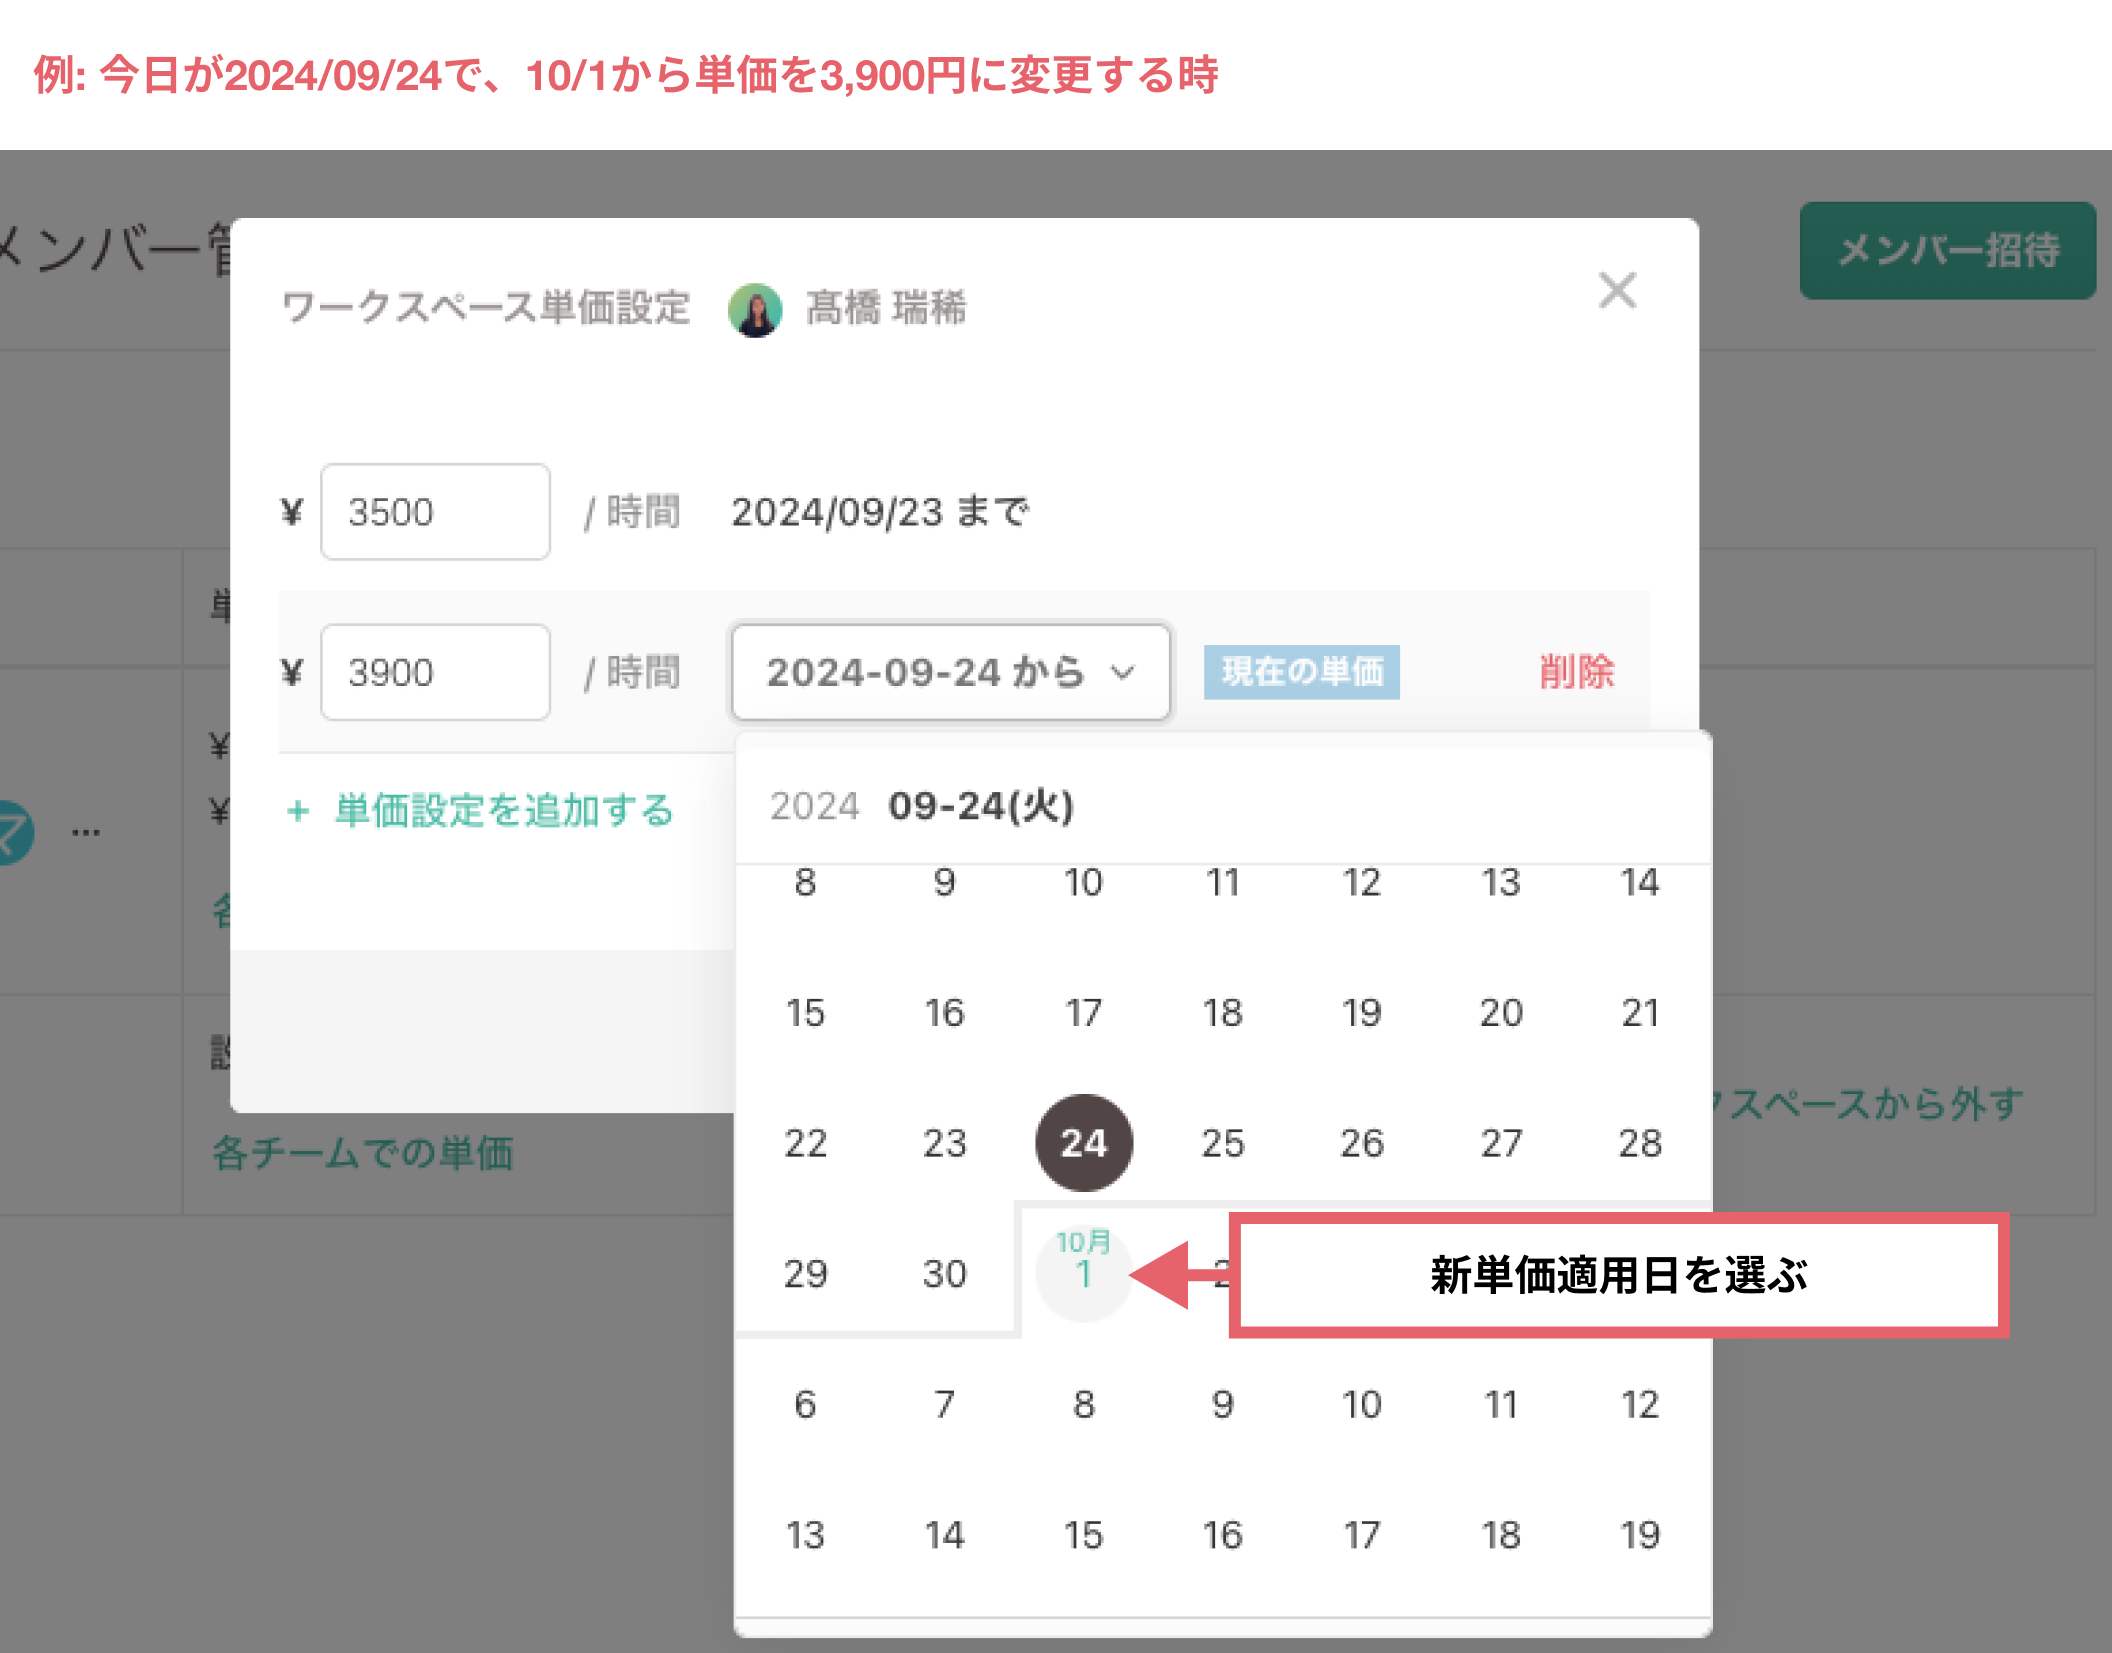Click the red 削除 delete link
This screenshot has height=1653, width=2112.
[1576, 672]
